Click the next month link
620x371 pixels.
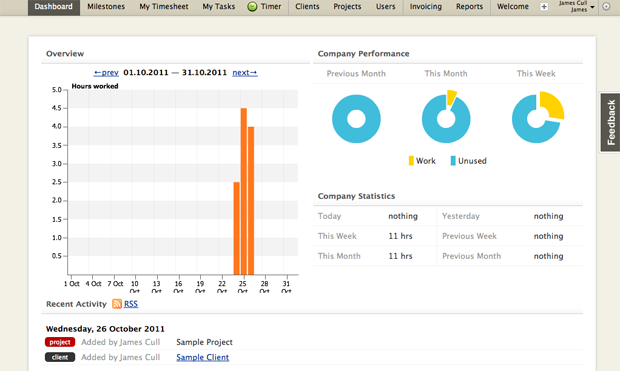245,73
